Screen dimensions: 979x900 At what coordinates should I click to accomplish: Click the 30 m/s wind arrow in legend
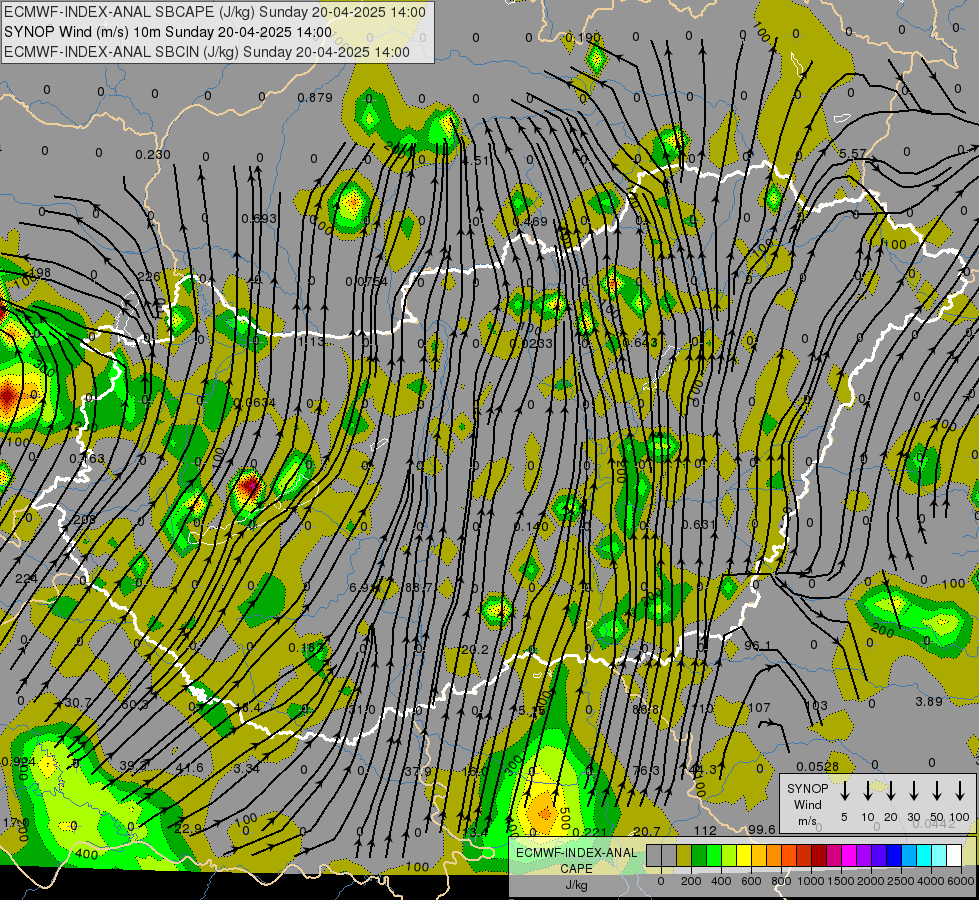(x=914, y=791)
